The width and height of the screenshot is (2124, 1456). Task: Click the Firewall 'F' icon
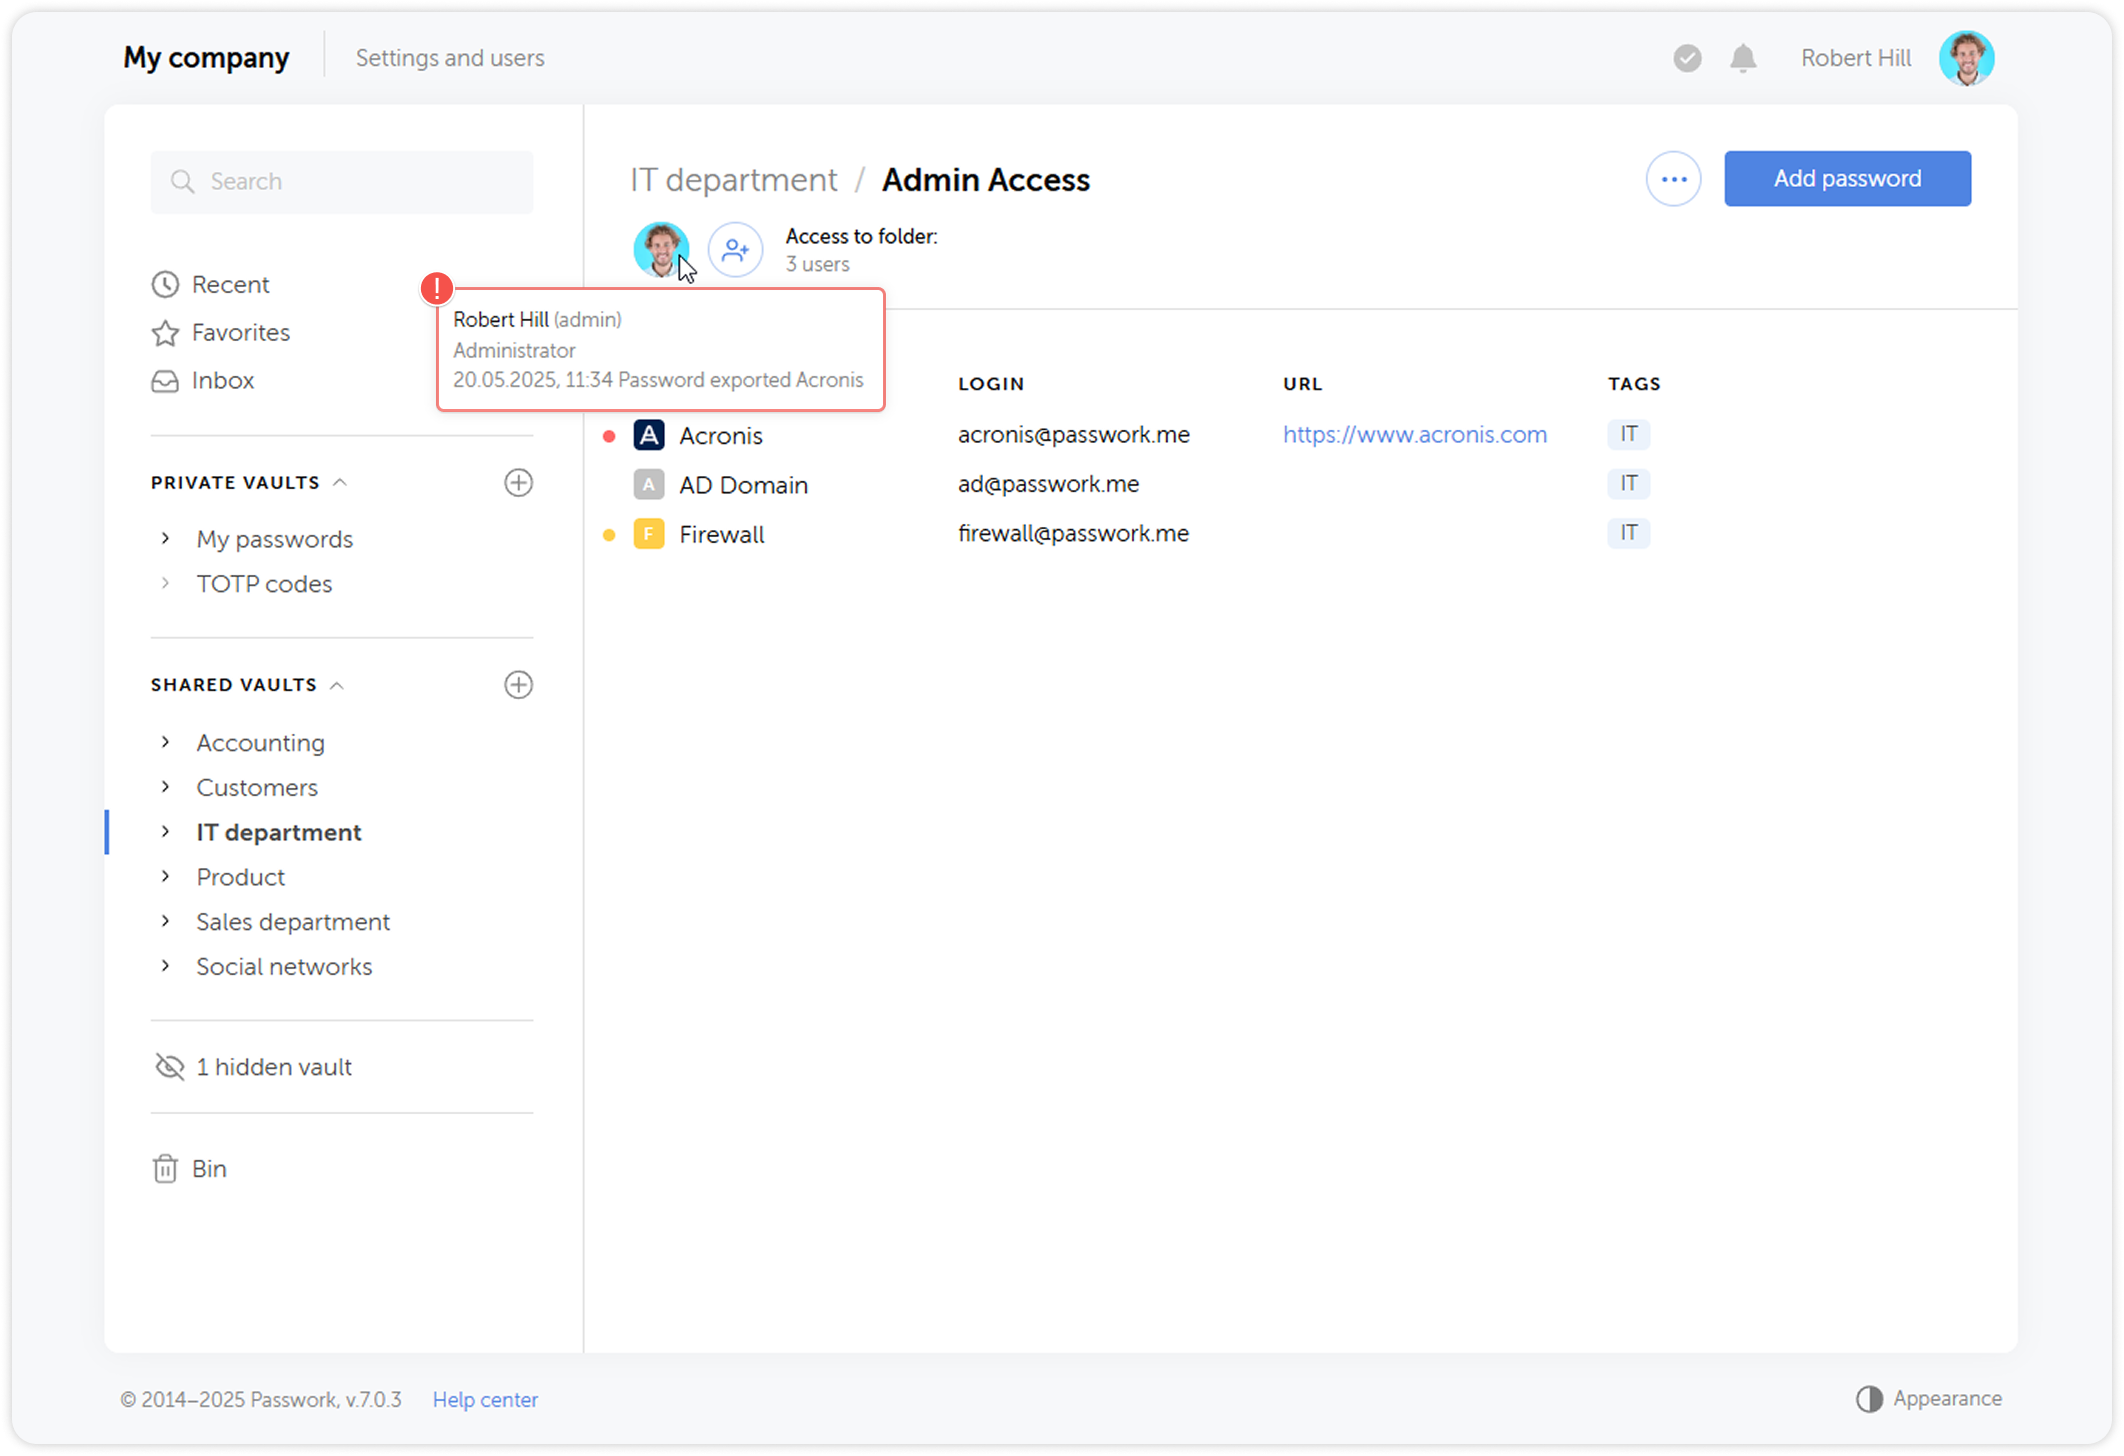(649, 533)
